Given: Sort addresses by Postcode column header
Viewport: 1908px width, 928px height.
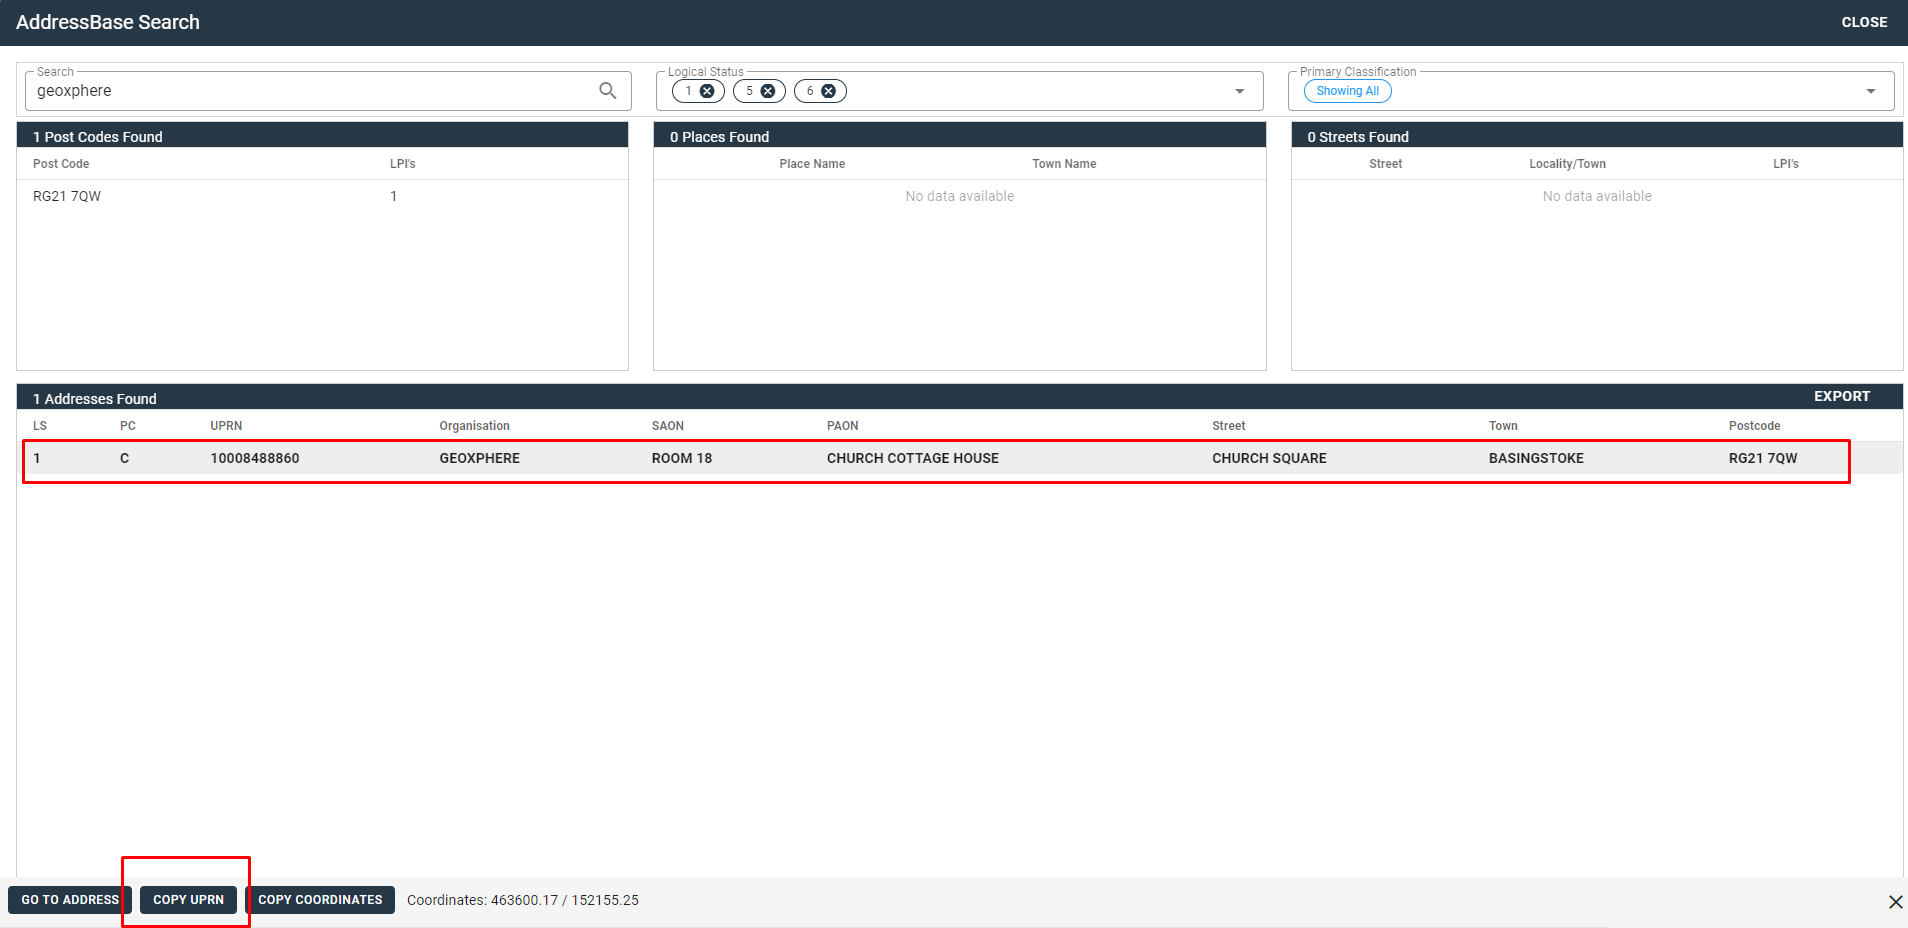Looking at the screenshot, I should (x=1755, y=426).
